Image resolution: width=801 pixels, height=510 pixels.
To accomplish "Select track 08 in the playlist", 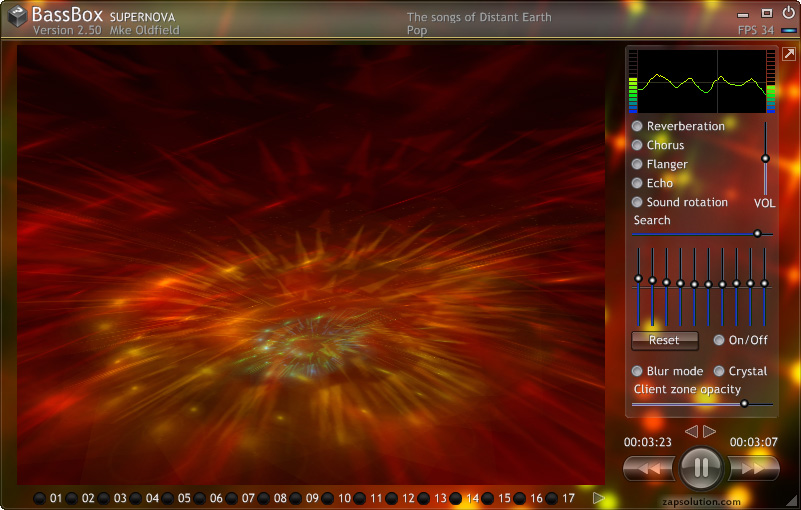I will click(264, 498).
